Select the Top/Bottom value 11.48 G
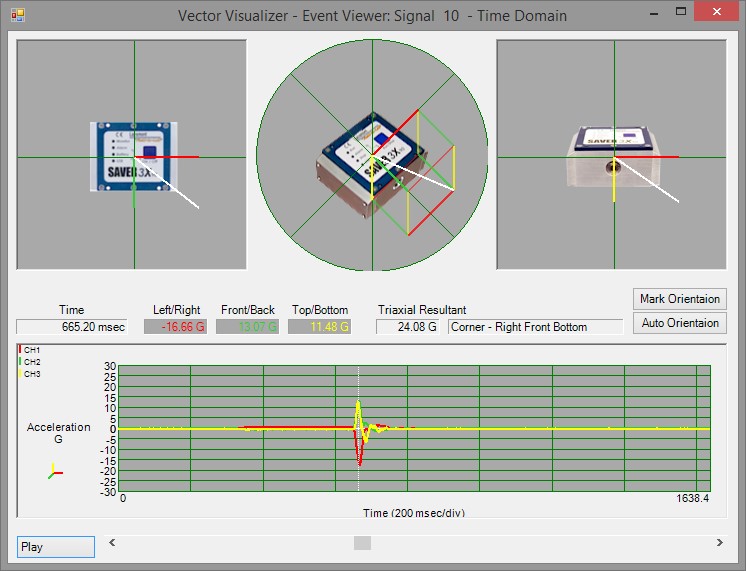Screen dimensions: 746x571 pos(319,327)
